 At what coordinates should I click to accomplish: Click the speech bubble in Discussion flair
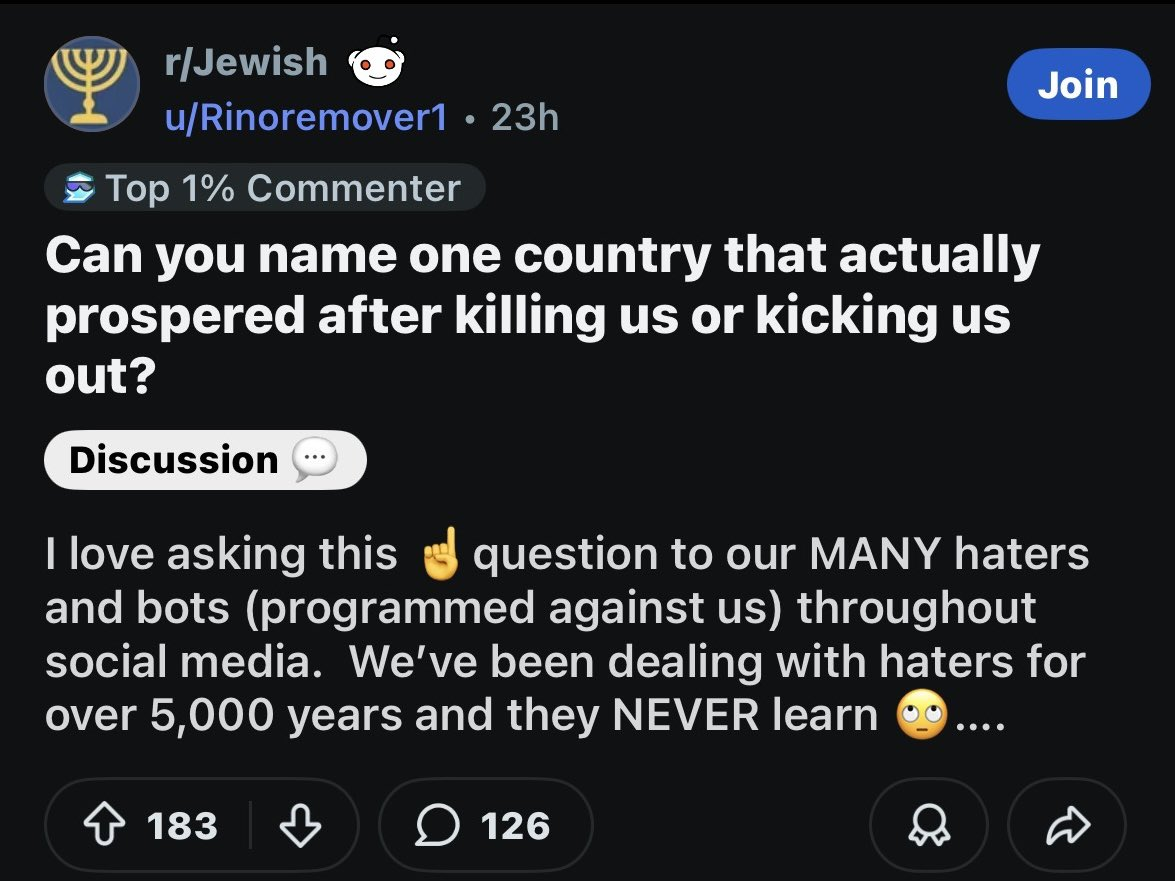(x=314, y=460)
